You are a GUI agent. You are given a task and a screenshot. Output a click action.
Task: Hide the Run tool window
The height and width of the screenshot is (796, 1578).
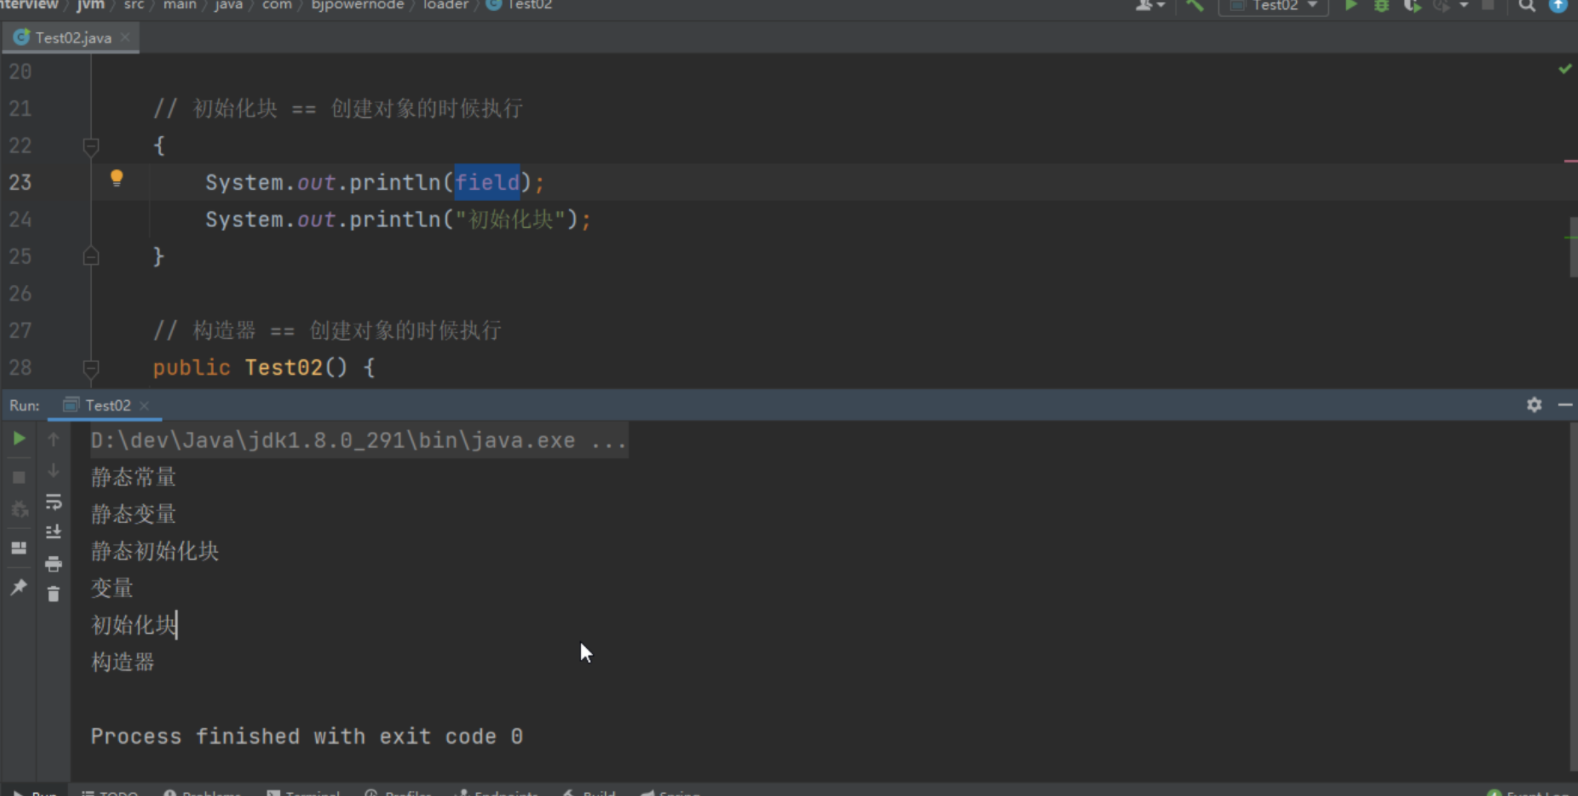pos(1565,405)
